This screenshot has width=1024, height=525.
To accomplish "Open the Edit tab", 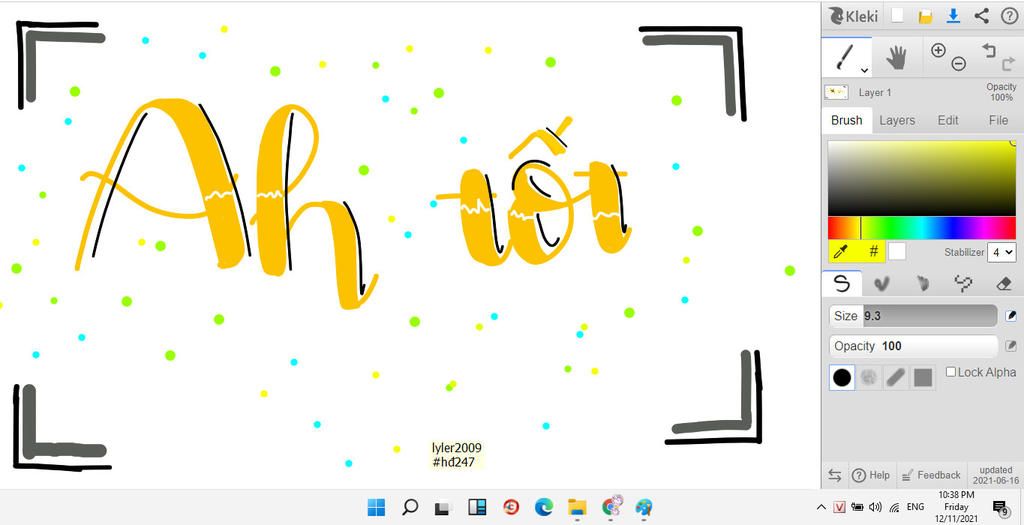I will pos(948,121).
